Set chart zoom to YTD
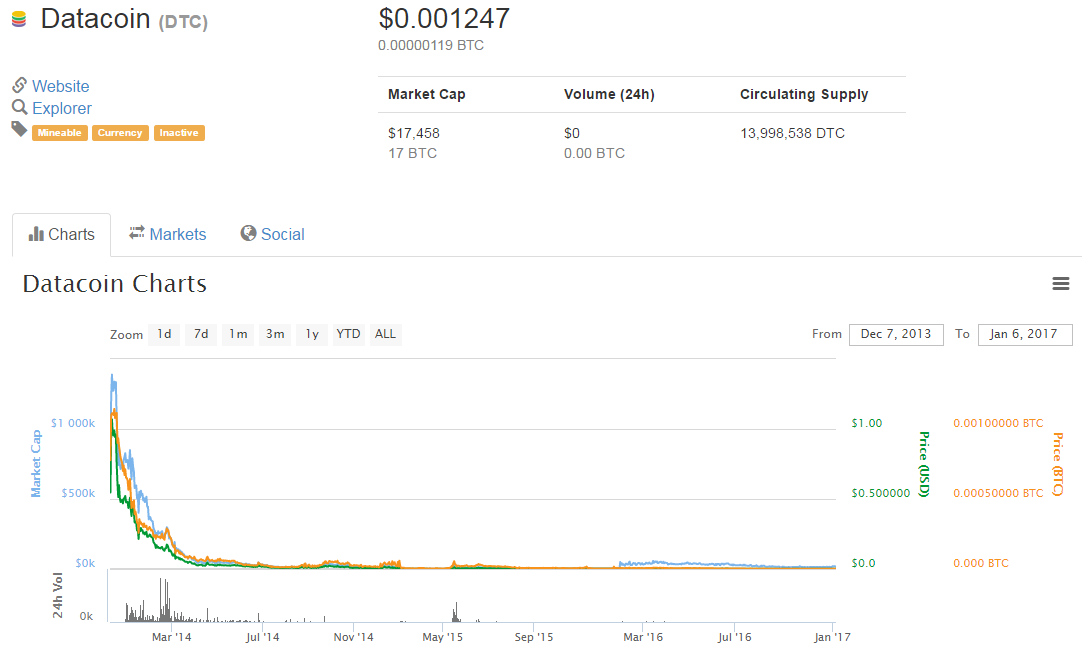The image size is (1092, 661). tap(348, 334)
